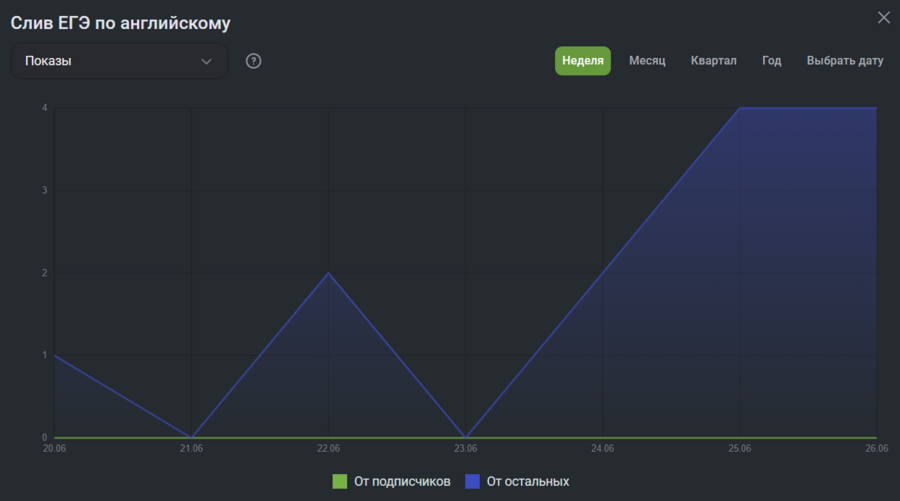Click the chart point at 21.06
Viewport: 900px width, 501px height.
191,437
